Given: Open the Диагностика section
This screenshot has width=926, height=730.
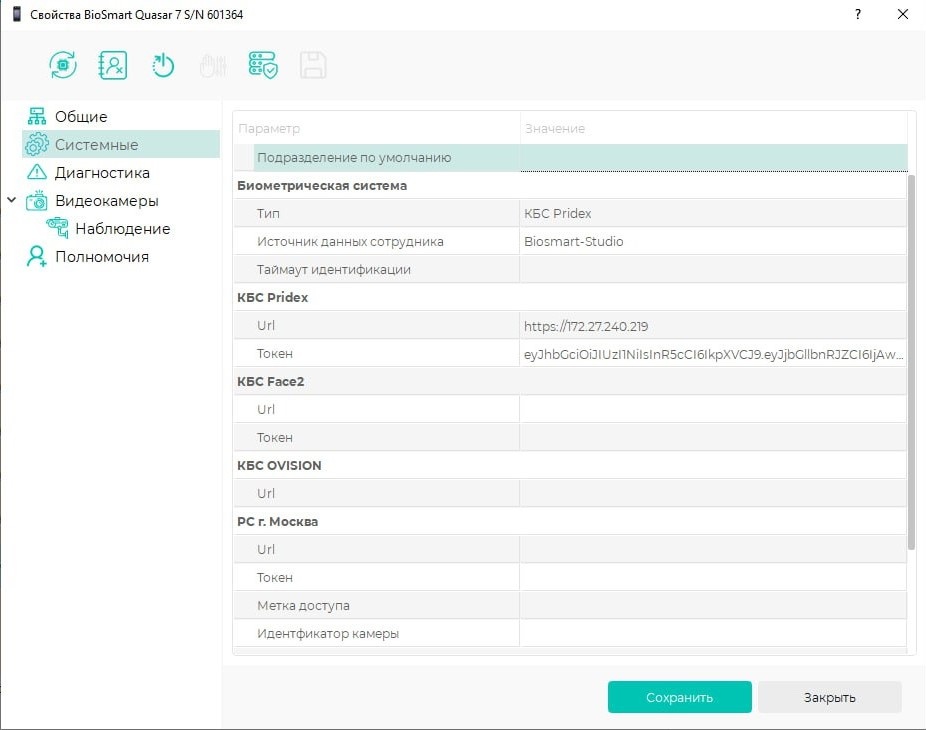Looking at the screenshot, I should click(x=102, y=172).
